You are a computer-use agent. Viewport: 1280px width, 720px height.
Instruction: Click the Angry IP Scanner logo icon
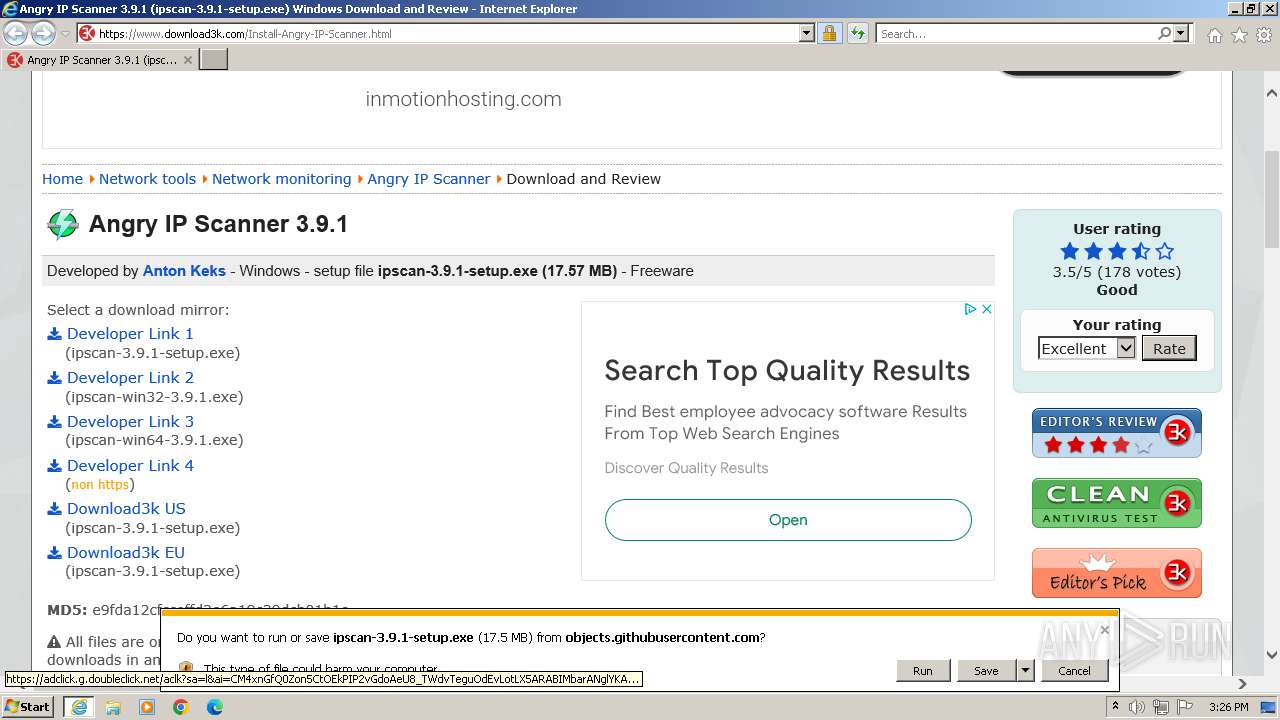click(x=63, y=225)
